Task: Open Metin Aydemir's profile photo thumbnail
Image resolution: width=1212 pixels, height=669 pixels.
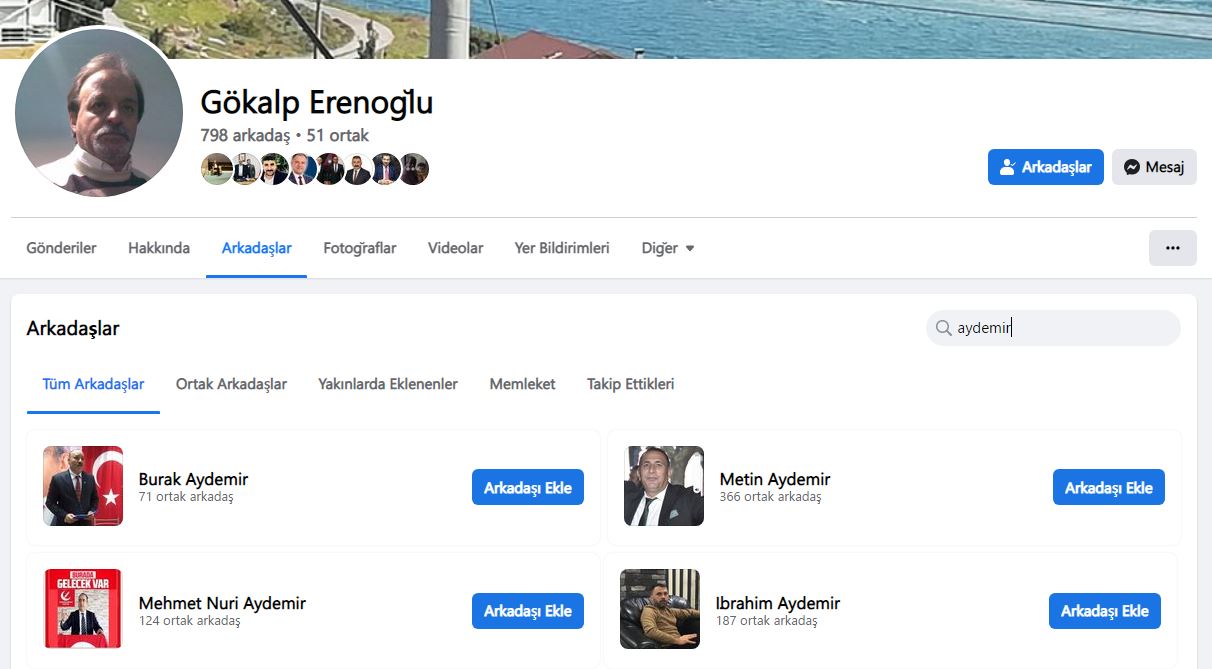Action: click(664, 486)
